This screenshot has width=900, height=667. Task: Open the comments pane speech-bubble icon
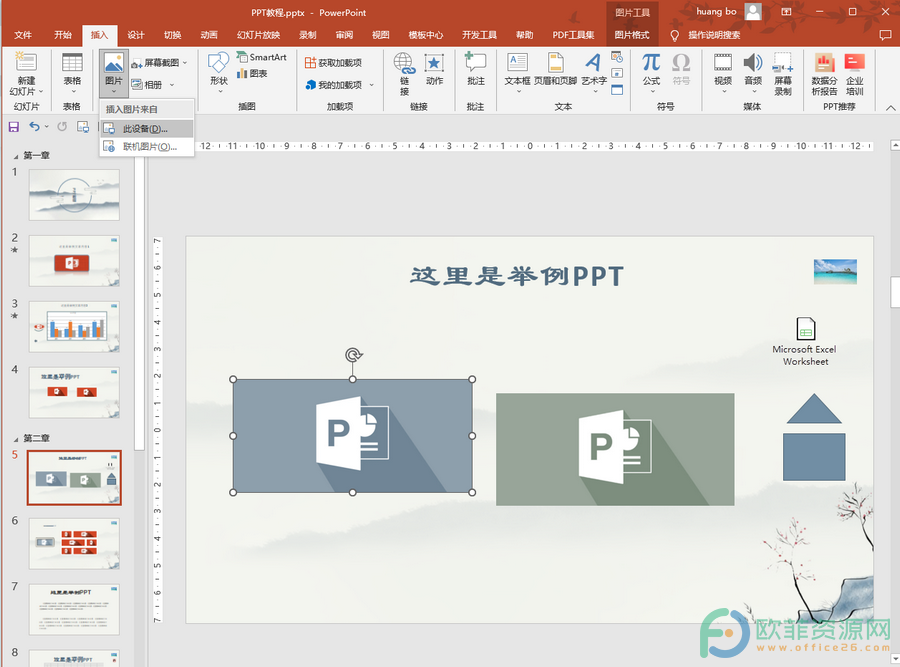[x=885, y=35]
